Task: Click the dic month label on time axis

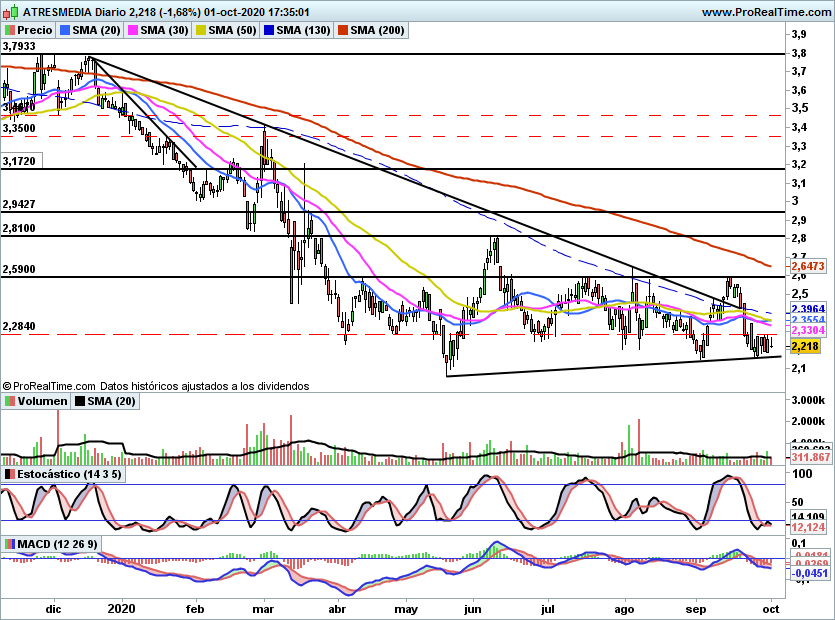Action: [x=54, y=609]
